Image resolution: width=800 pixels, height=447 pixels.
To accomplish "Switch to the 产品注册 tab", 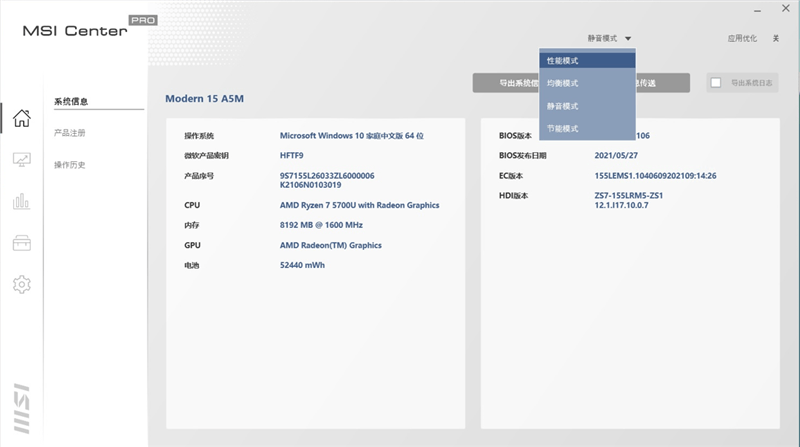I will [69, 133].
